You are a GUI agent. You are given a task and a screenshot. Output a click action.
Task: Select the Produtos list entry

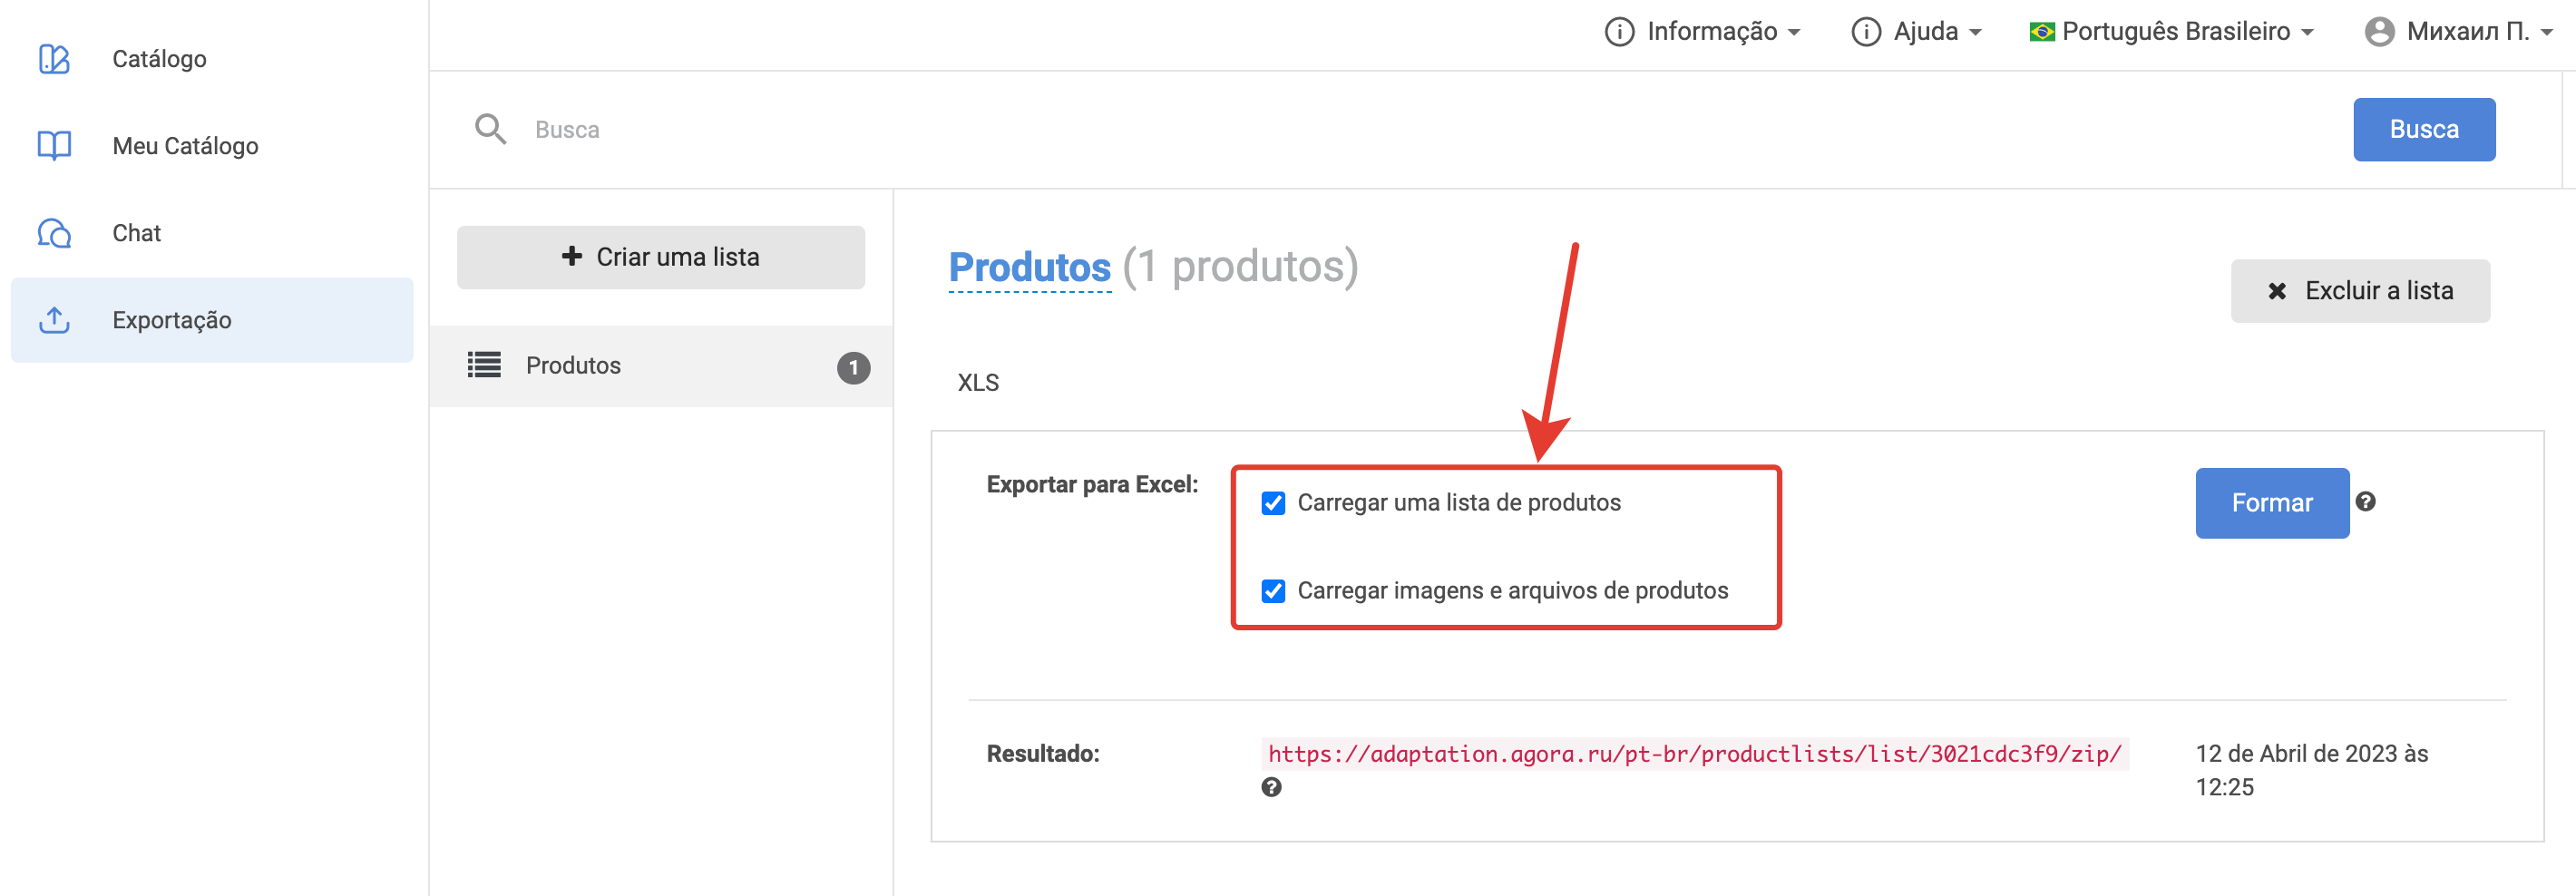(661, 366)
